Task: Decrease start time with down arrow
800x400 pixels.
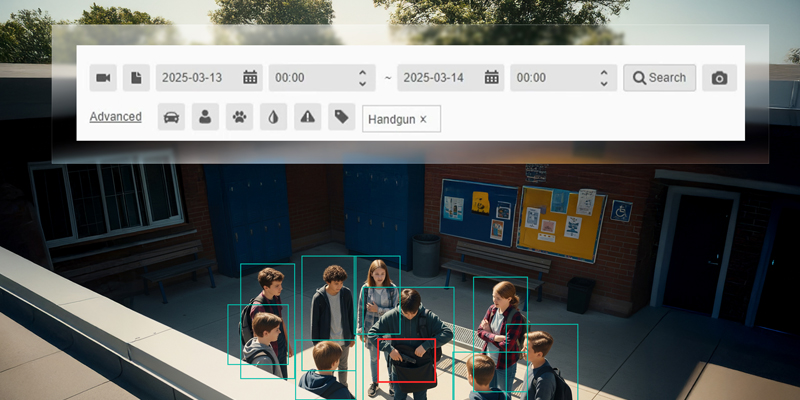Action: 362,83
